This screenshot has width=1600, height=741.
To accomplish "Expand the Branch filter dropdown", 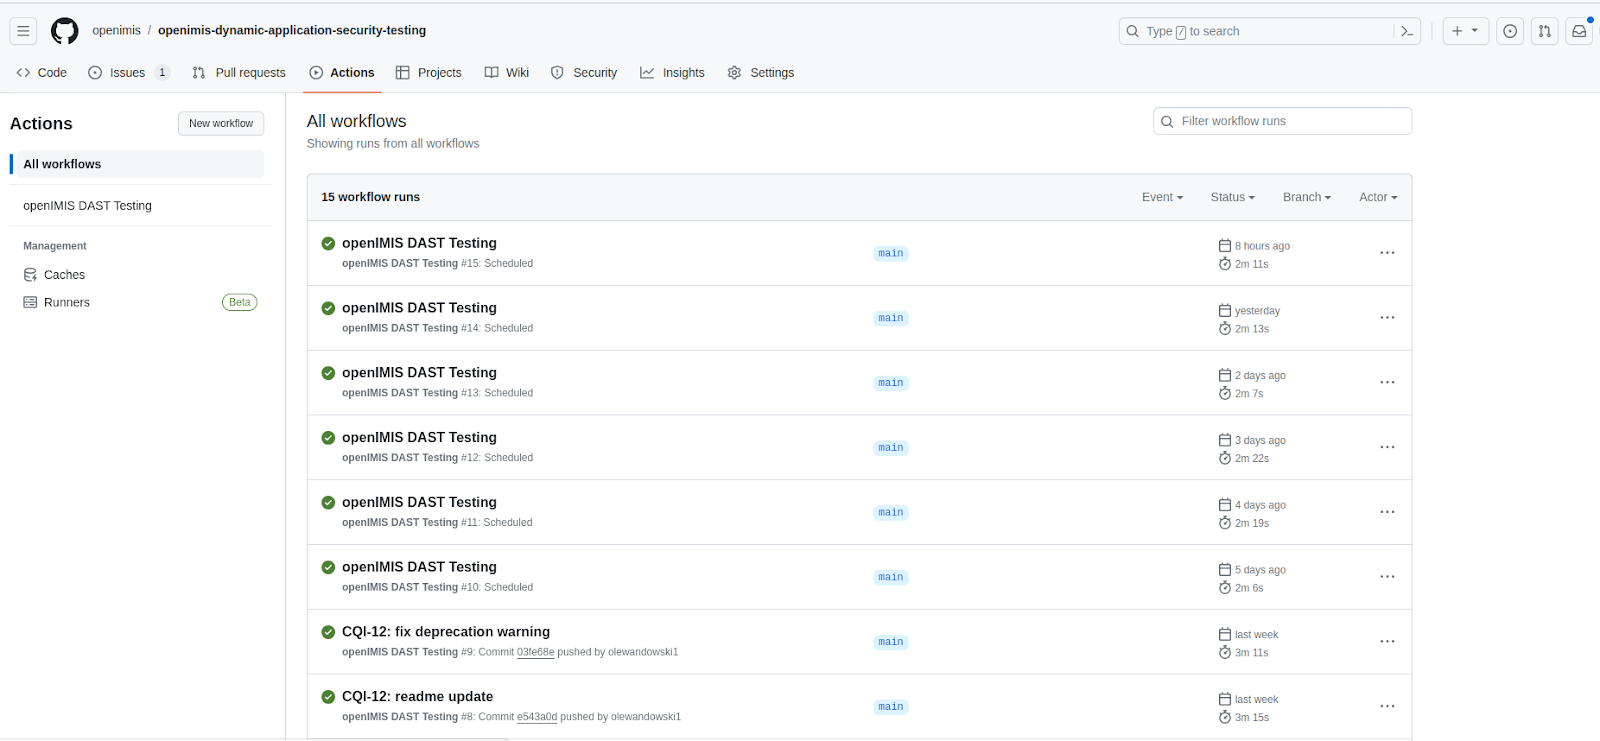I will 1307,197.
